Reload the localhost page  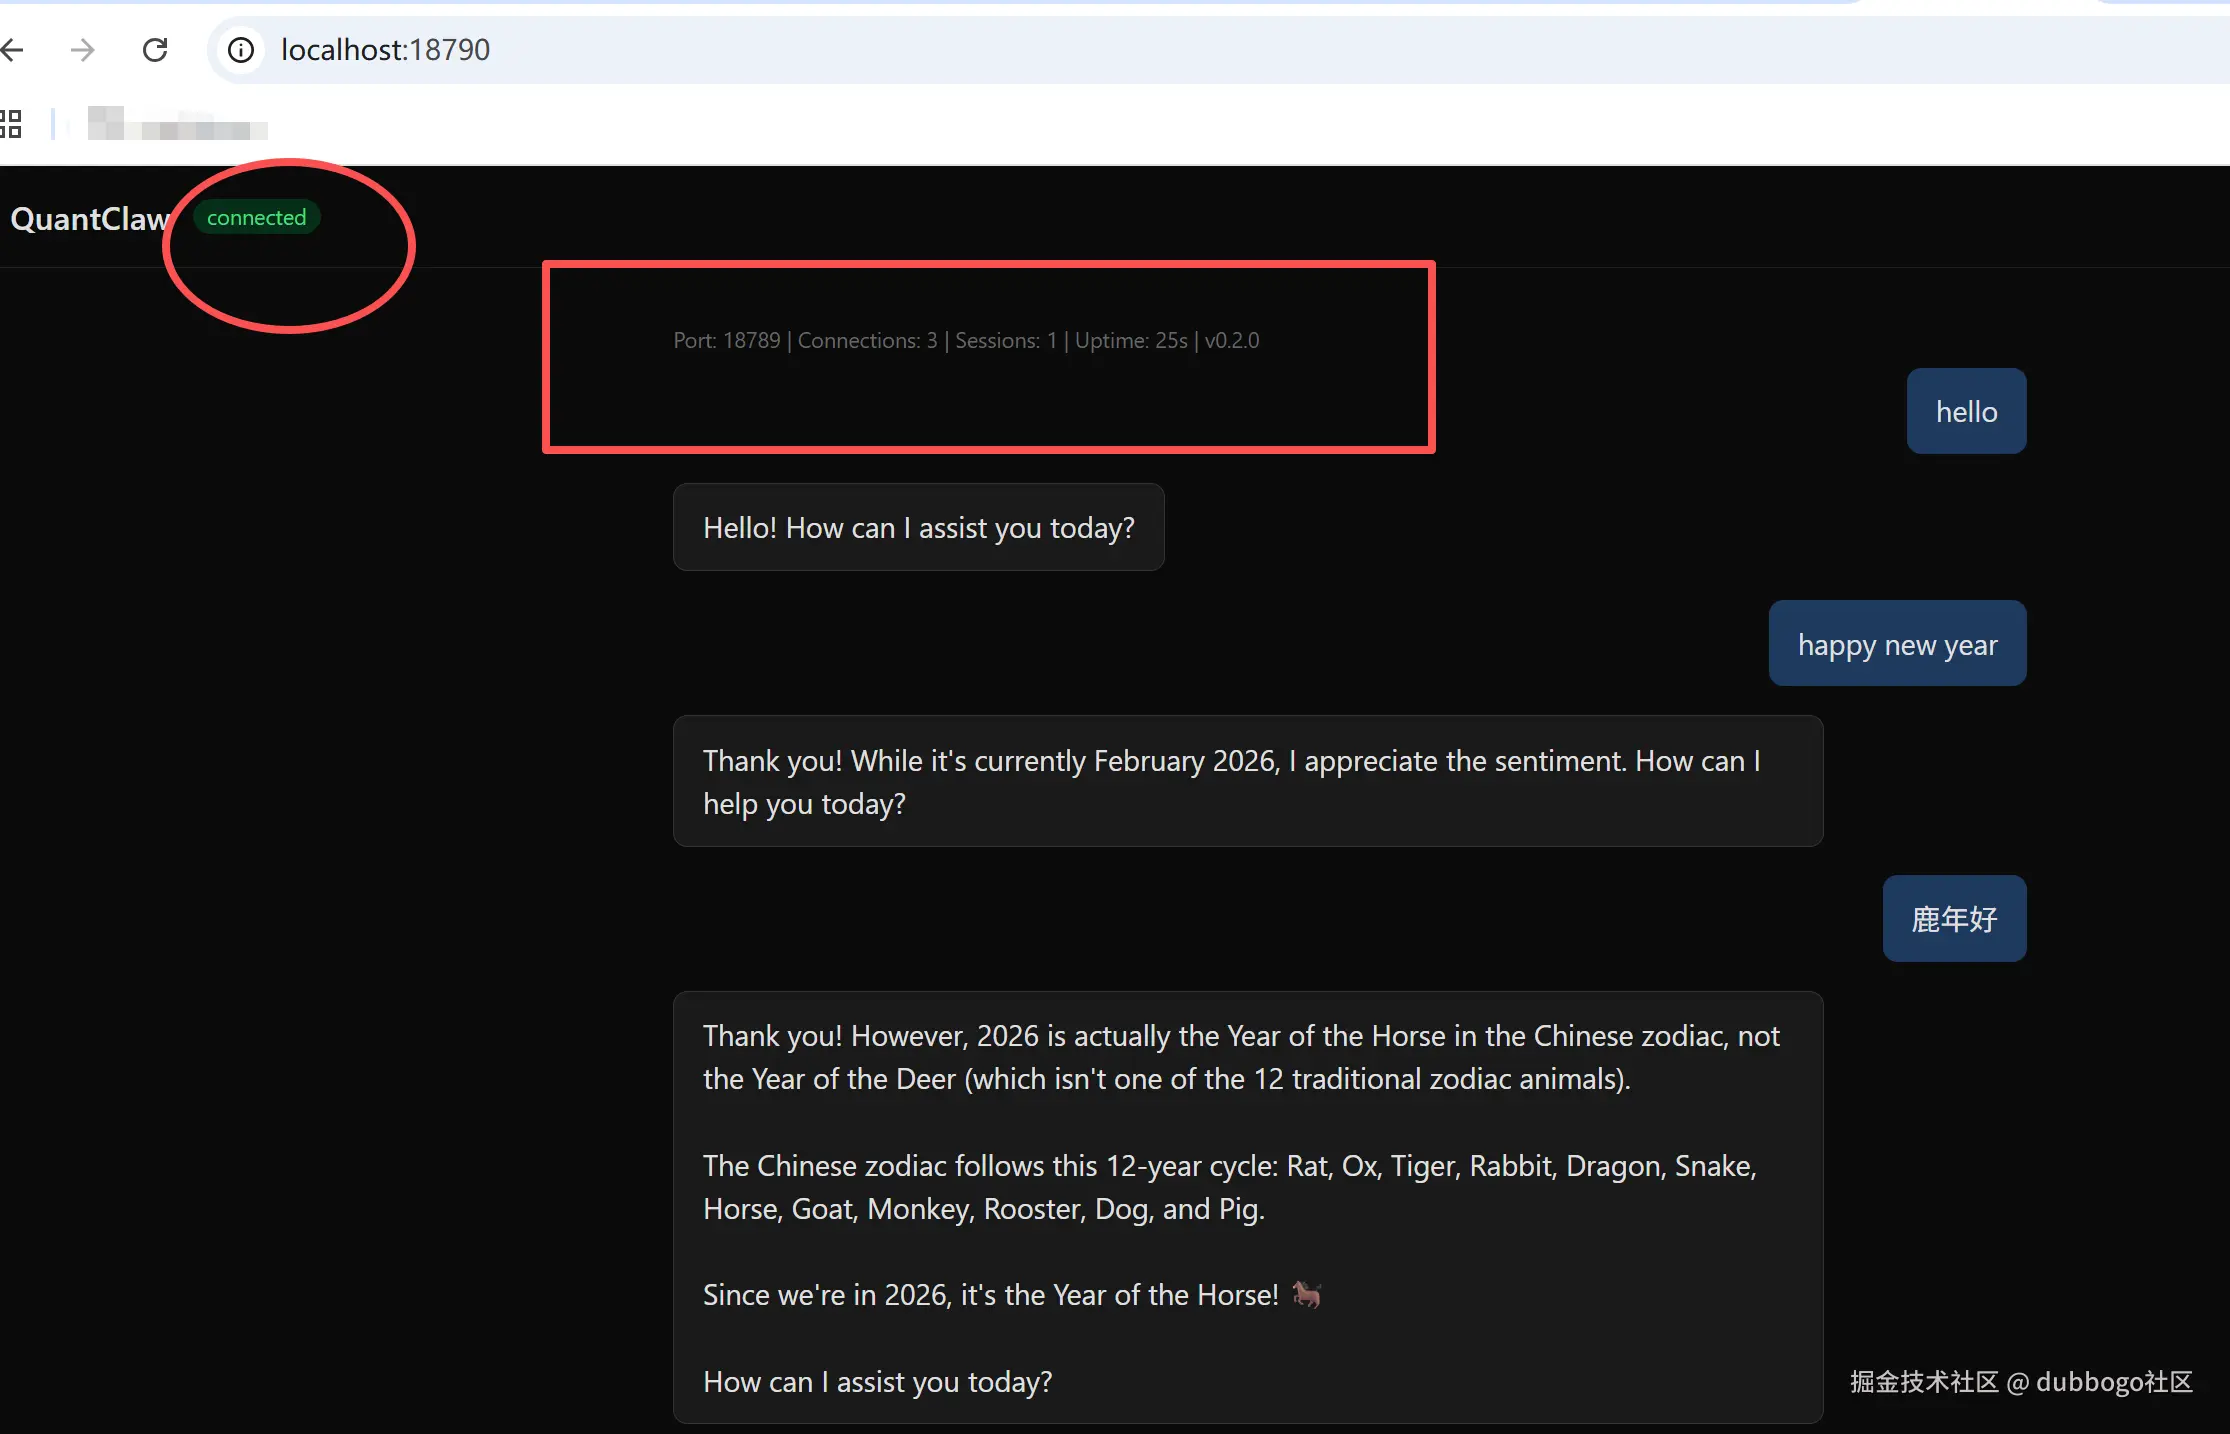(x=155, y=49)
